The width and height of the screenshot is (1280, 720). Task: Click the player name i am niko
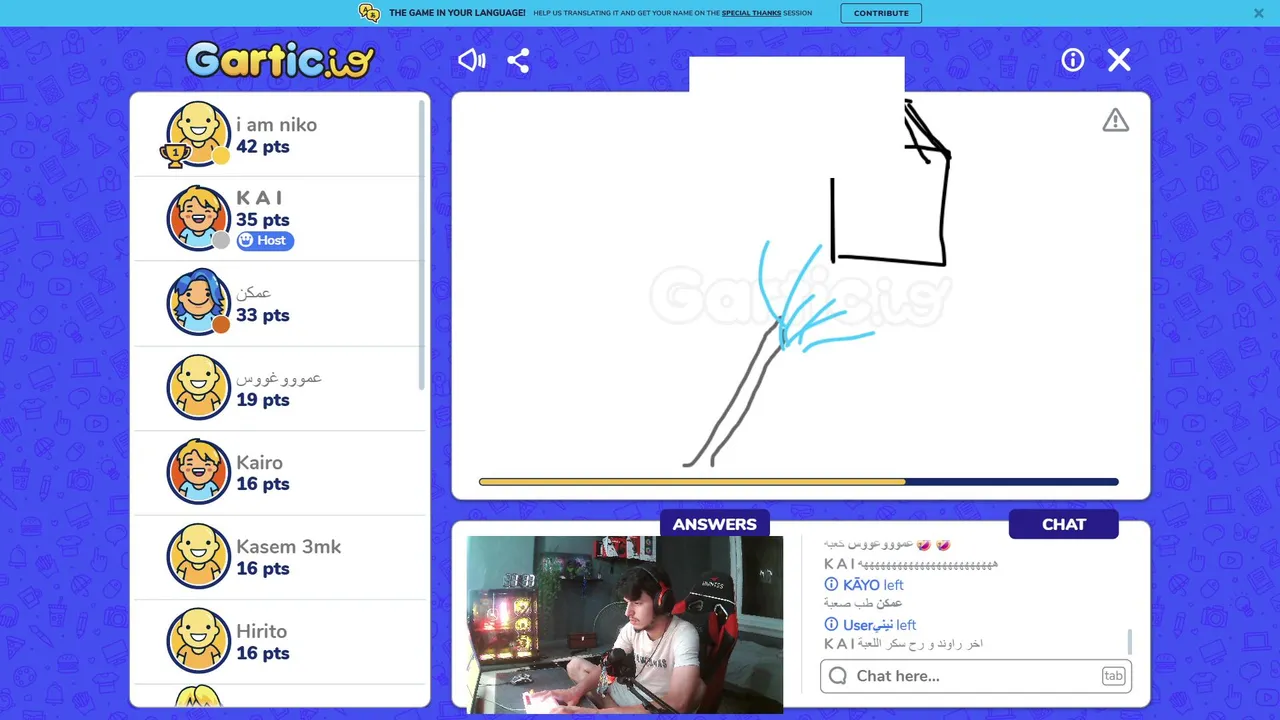(276, 124)
